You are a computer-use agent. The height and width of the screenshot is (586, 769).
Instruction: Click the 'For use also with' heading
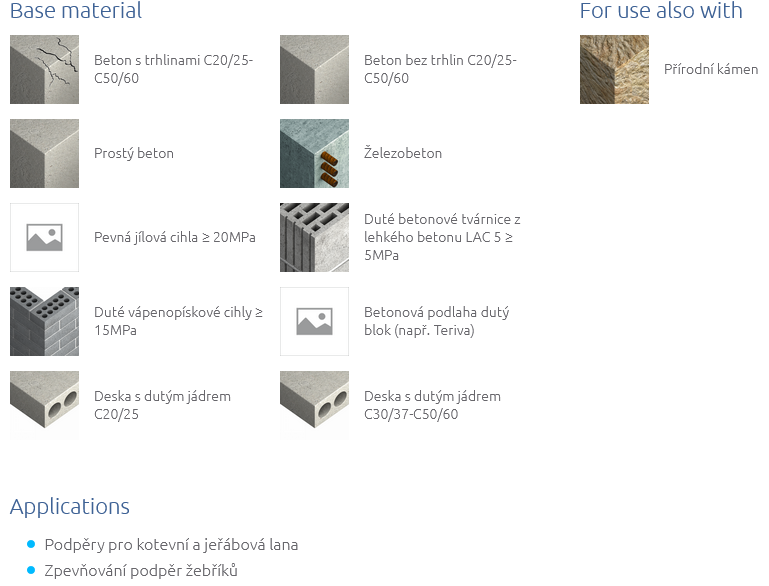pyautogui.click(x=661, y=11)
